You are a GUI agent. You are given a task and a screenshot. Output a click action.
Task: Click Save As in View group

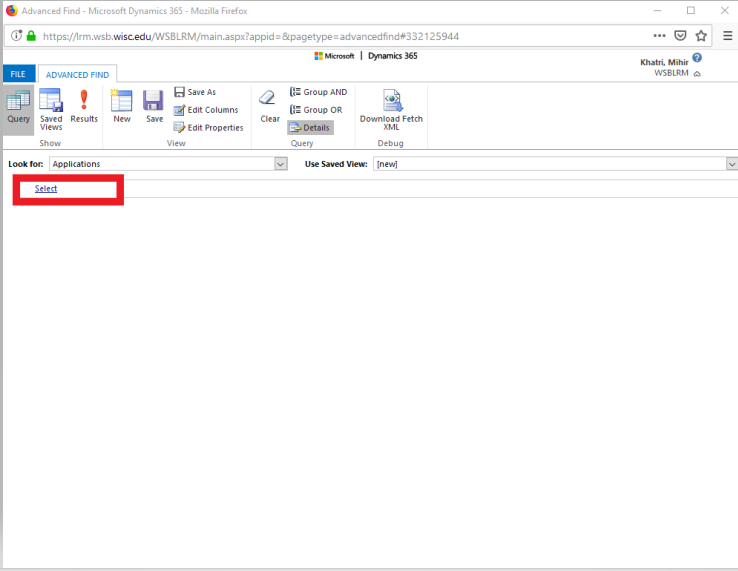[x=195, y=92]
